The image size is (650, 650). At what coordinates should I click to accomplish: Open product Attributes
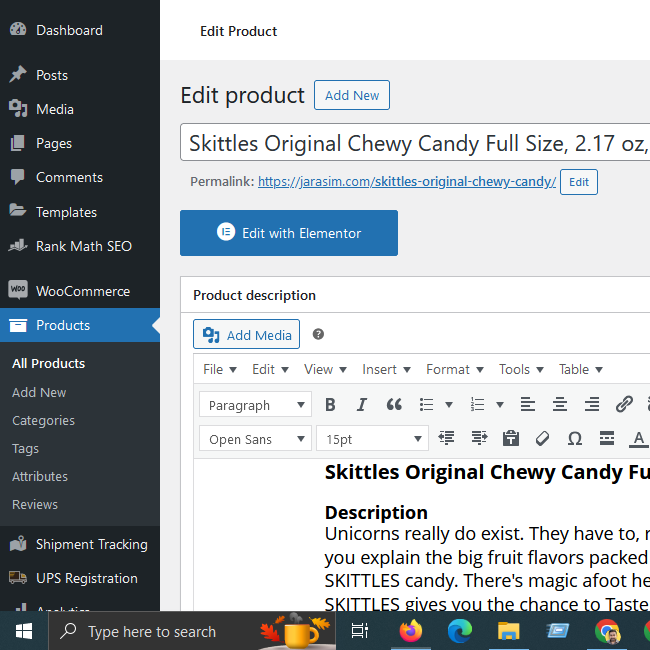(x=40, y=476)
